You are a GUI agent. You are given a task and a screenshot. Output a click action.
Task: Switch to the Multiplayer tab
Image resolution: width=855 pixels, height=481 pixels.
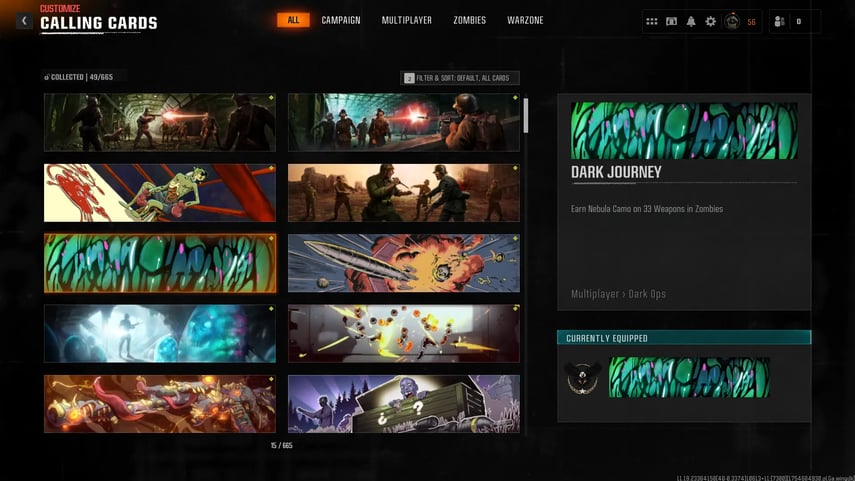406,20
